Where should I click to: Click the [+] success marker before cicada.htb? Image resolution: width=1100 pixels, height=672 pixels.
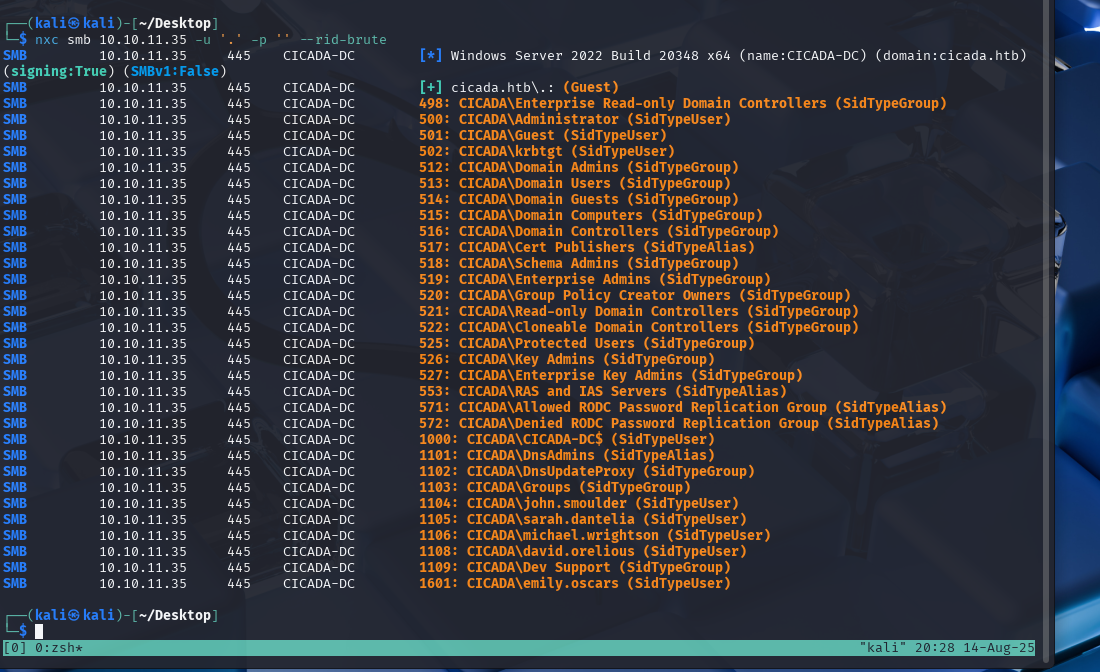(x=431, y=88)
